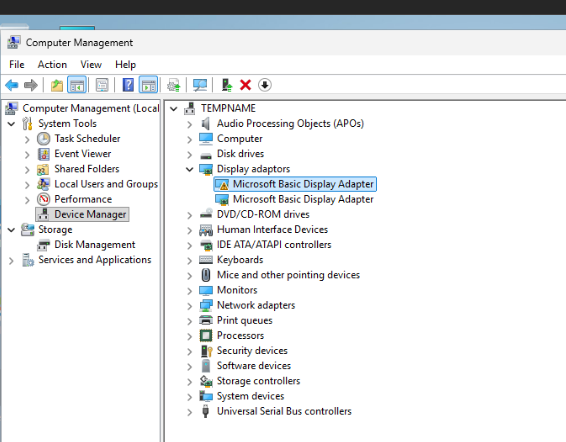Screen dimensions: 566x442
Task: Open the Action menu
Action: coord(52,65)
